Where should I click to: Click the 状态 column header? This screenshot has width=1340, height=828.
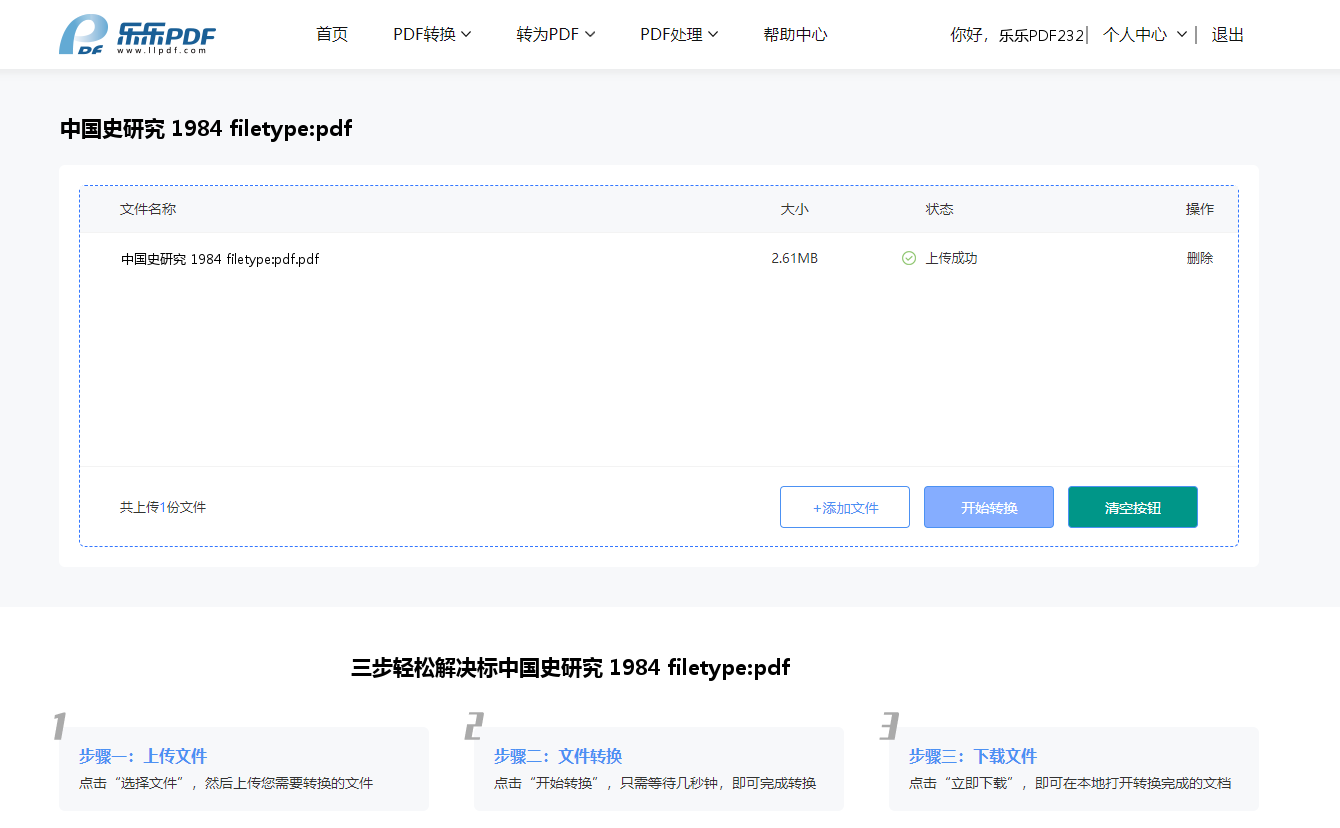939,209
